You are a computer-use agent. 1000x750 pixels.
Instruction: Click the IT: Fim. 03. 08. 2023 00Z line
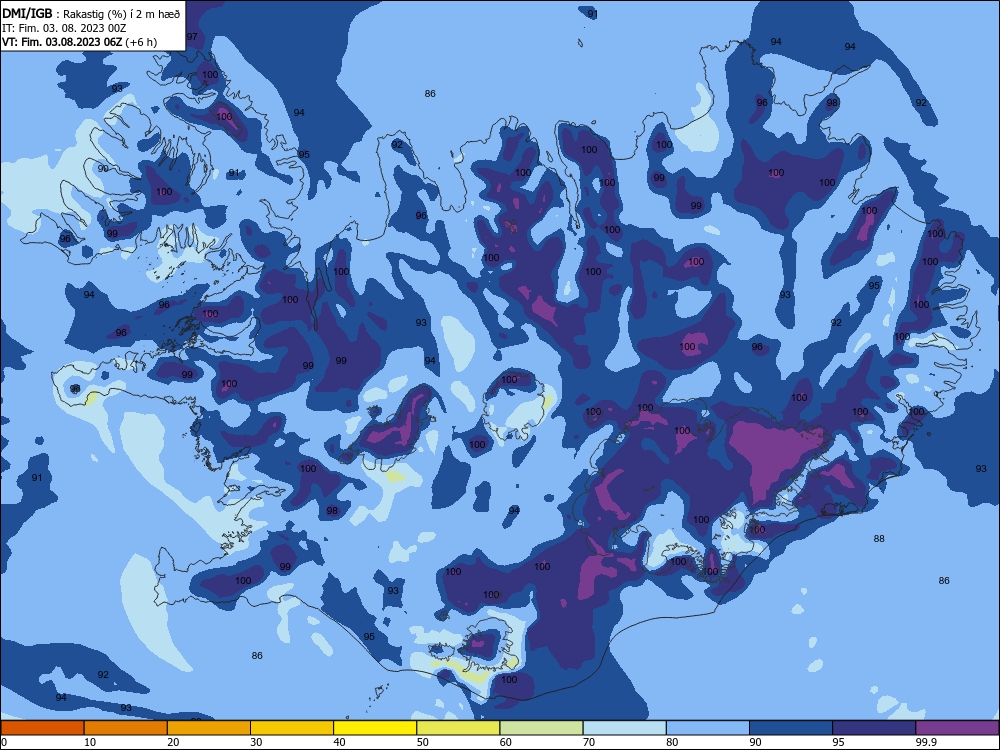click(x=64, y=28)
